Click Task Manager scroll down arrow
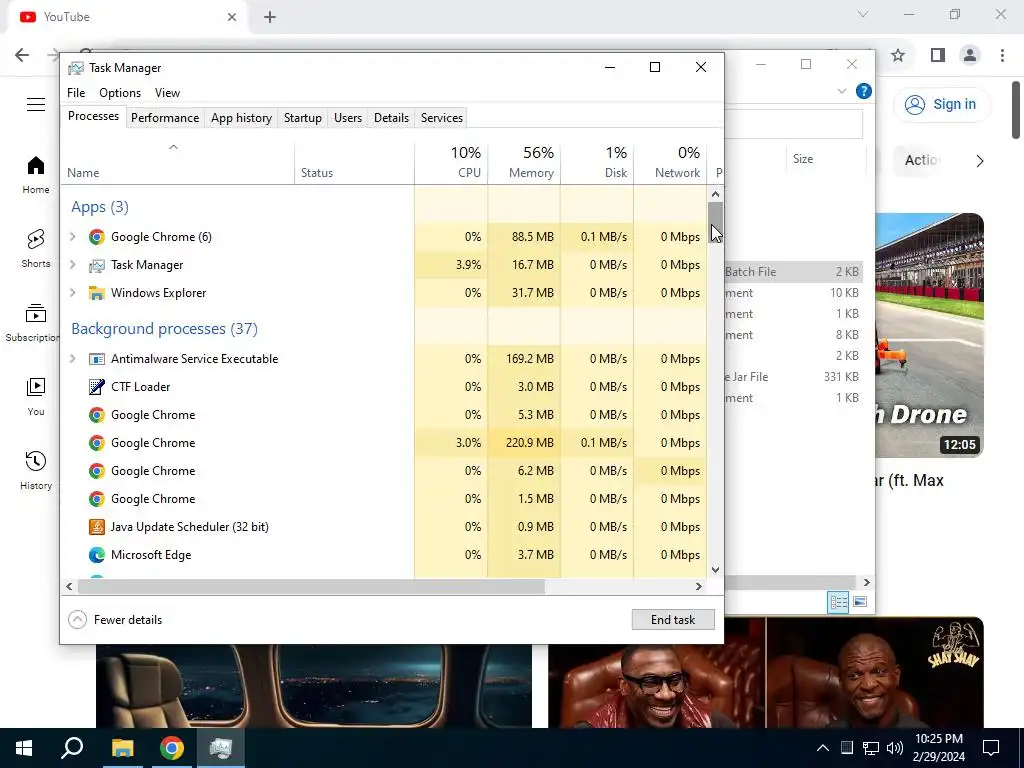The image size is (1024, 768). pyautogui.click(x=715, y=569)
